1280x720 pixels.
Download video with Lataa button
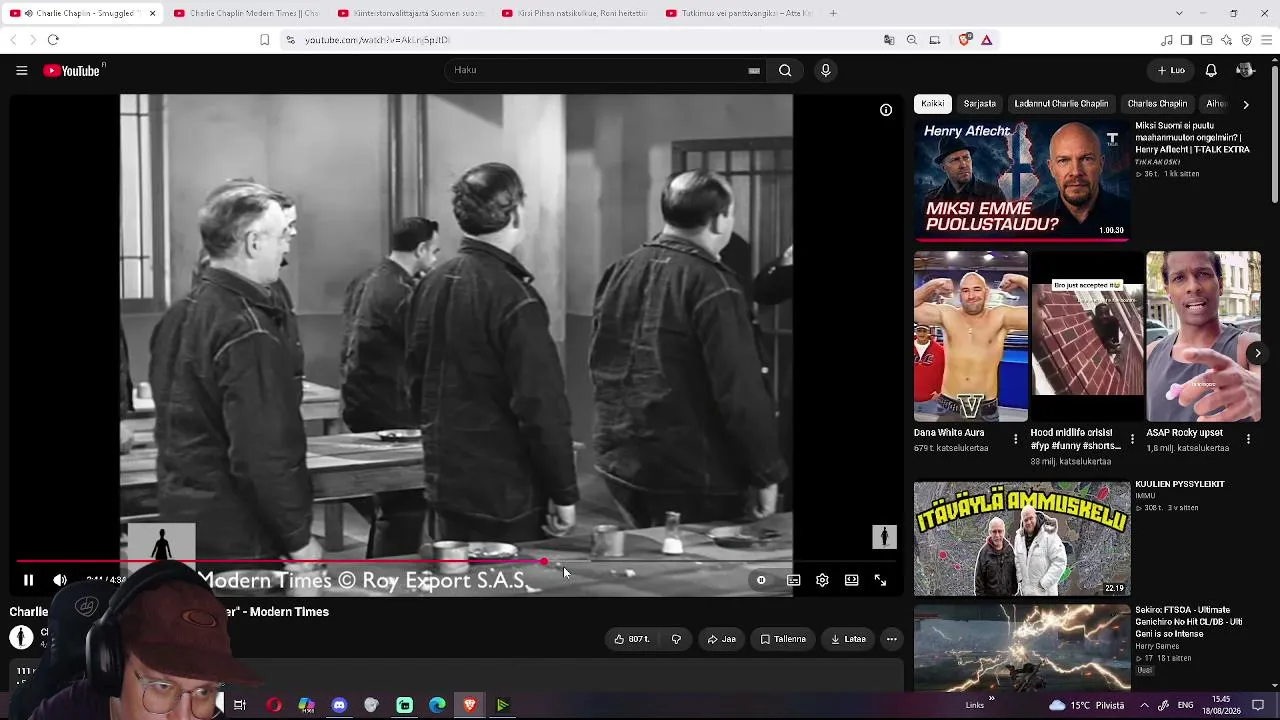(848, 639)
